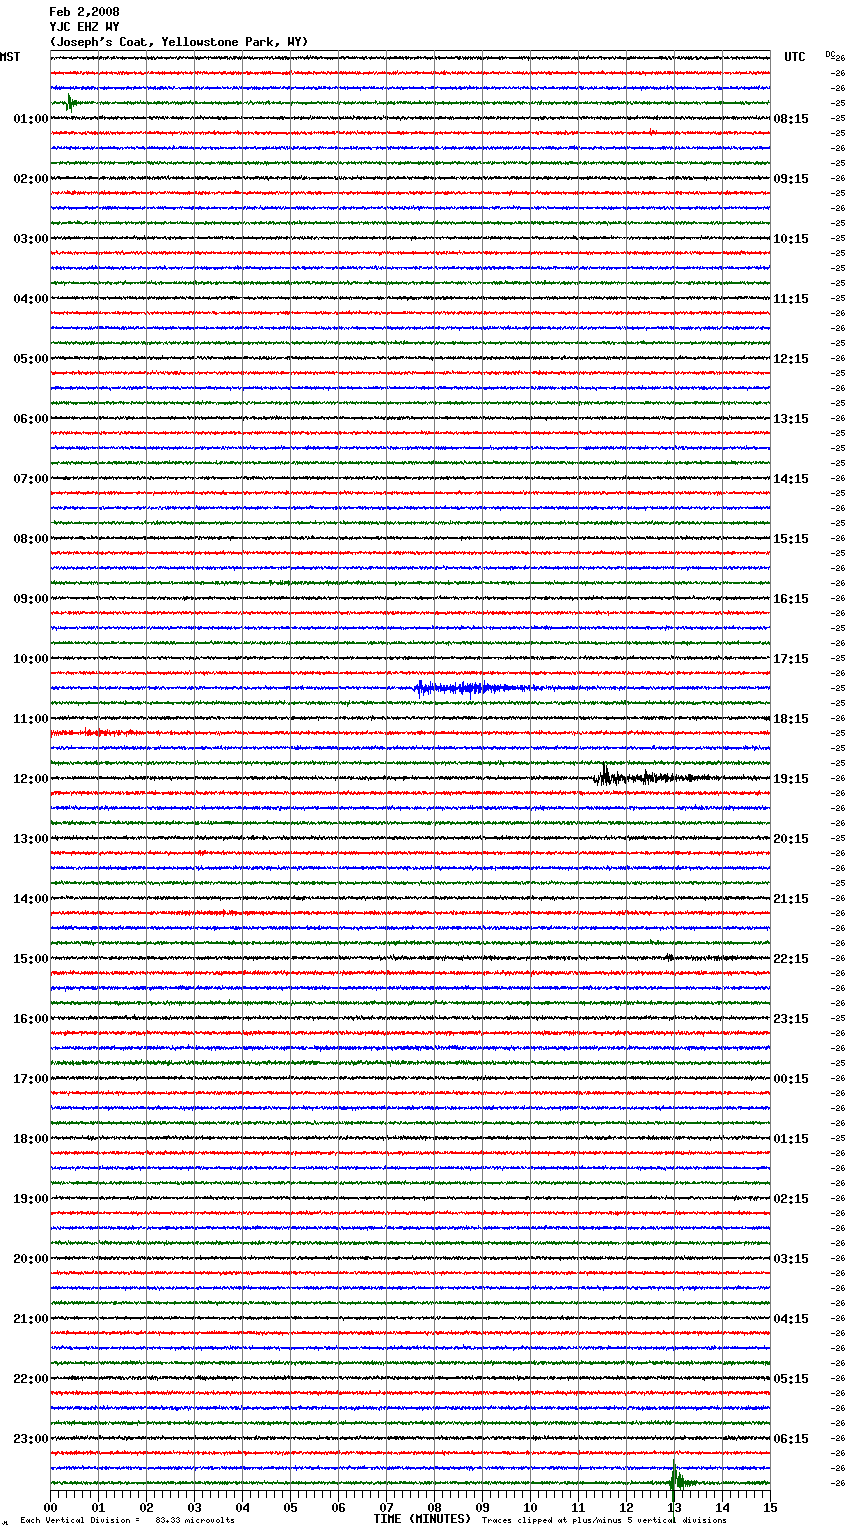
Task: Click the UTC time label '13:15'
Action: coord(791,419)
